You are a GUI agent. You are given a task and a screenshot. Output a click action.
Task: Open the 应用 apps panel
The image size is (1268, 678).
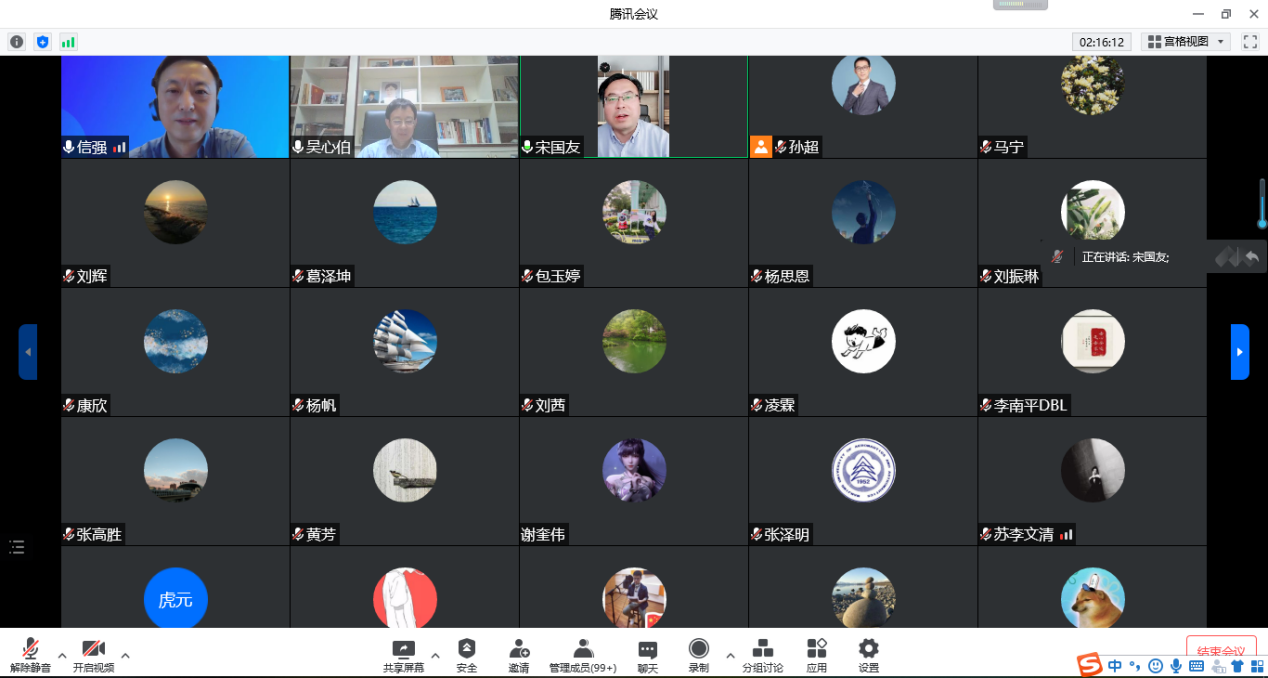click(817, 656)
